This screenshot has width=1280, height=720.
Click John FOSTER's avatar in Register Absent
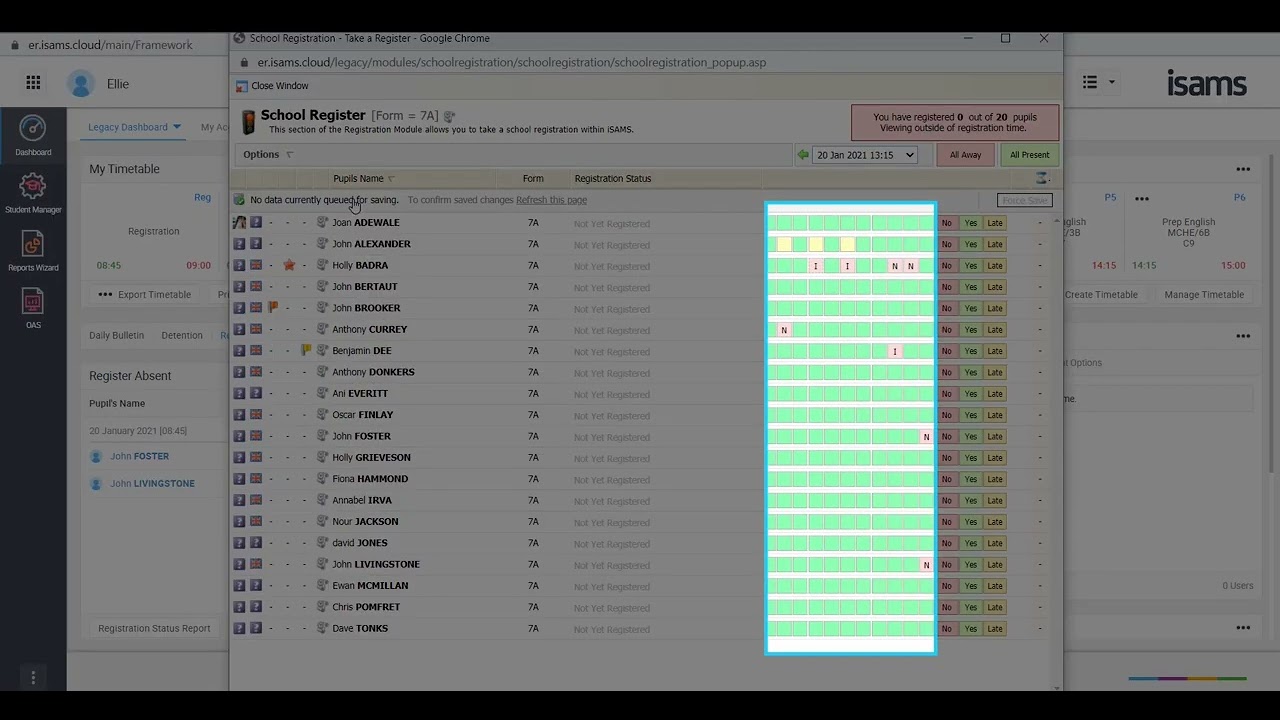(x=96, y=456)
